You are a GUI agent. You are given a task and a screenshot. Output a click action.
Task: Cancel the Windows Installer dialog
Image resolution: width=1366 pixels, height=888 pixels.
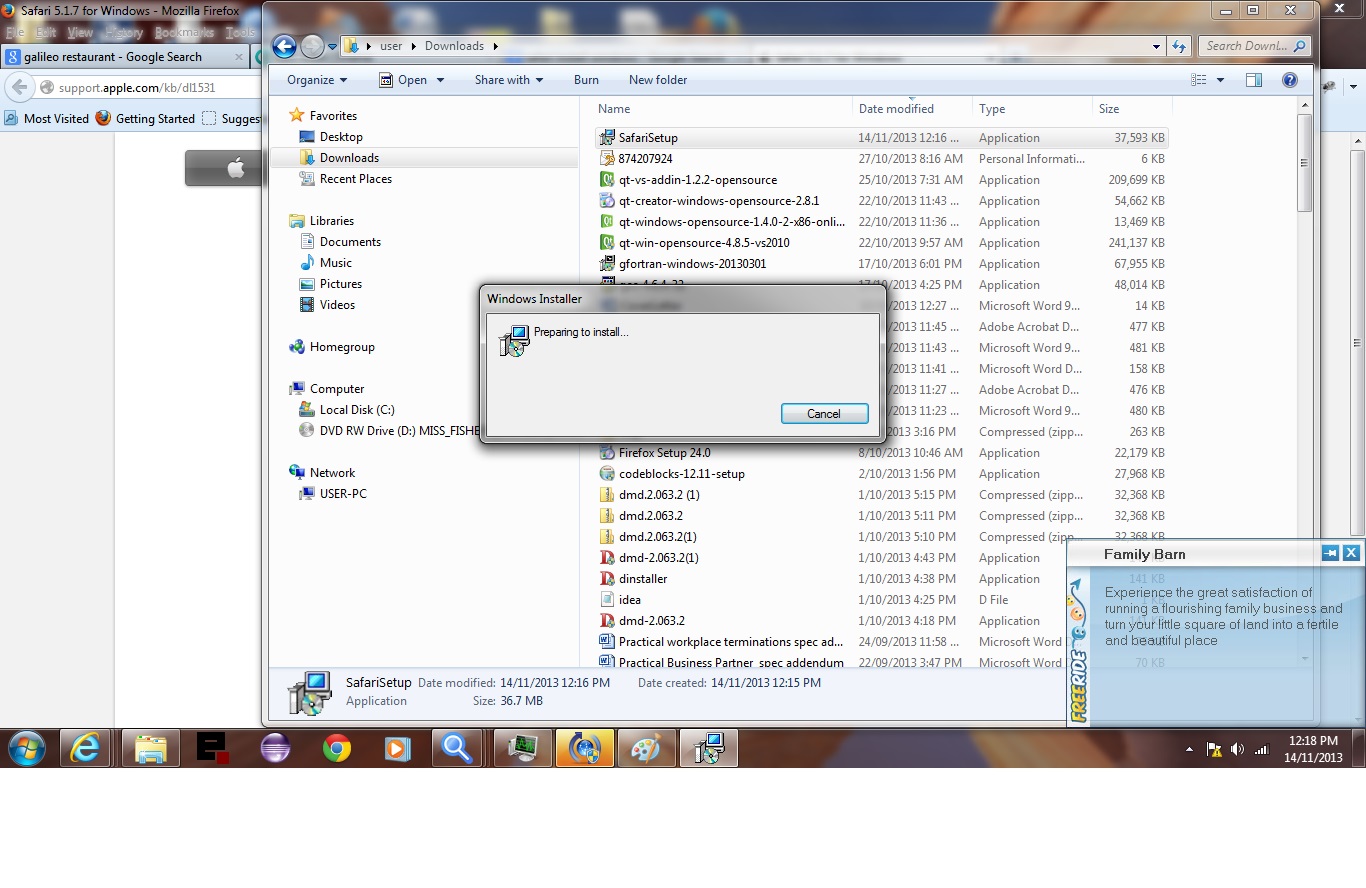(x=824, y=414)
